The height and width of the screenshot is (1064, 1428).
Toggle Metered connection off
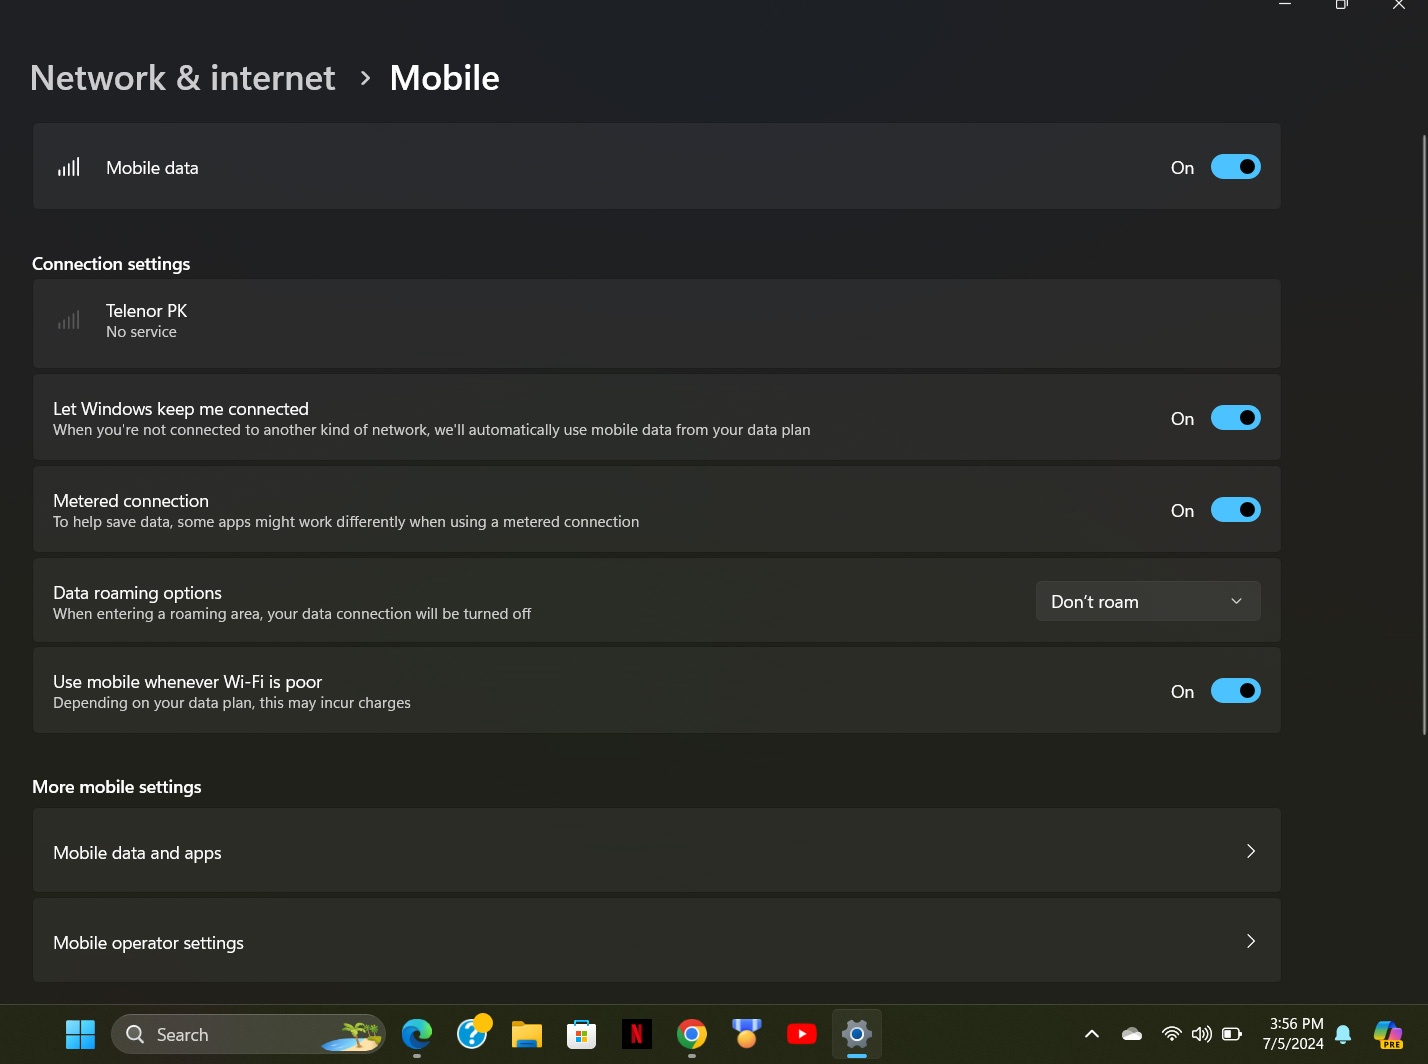coord(1235,510)
